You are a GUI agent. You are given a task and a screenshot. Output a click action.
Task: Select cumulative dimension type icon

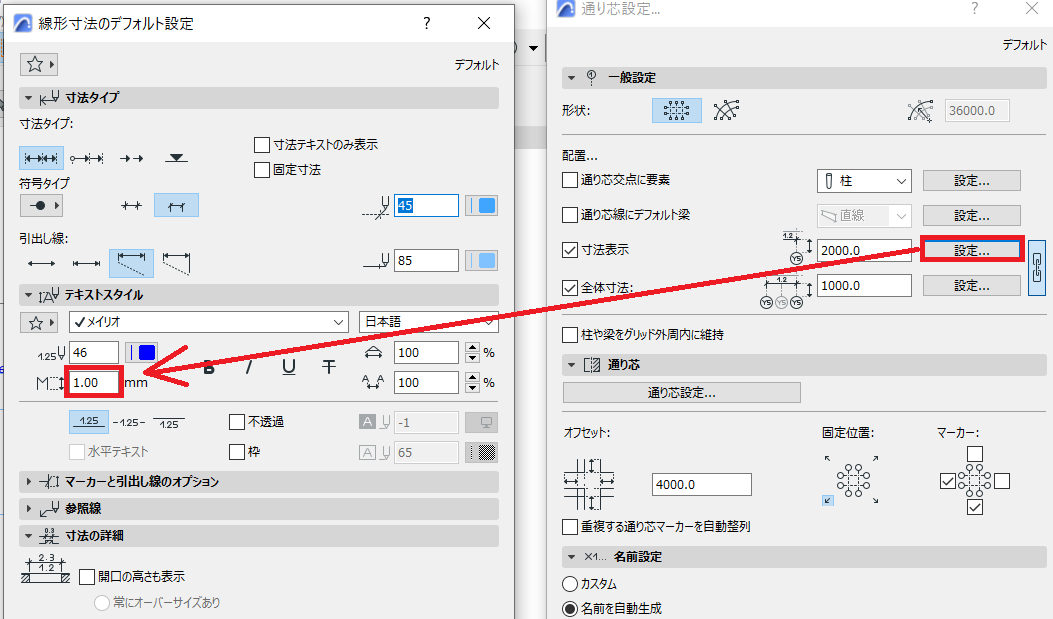coord(87,158)
